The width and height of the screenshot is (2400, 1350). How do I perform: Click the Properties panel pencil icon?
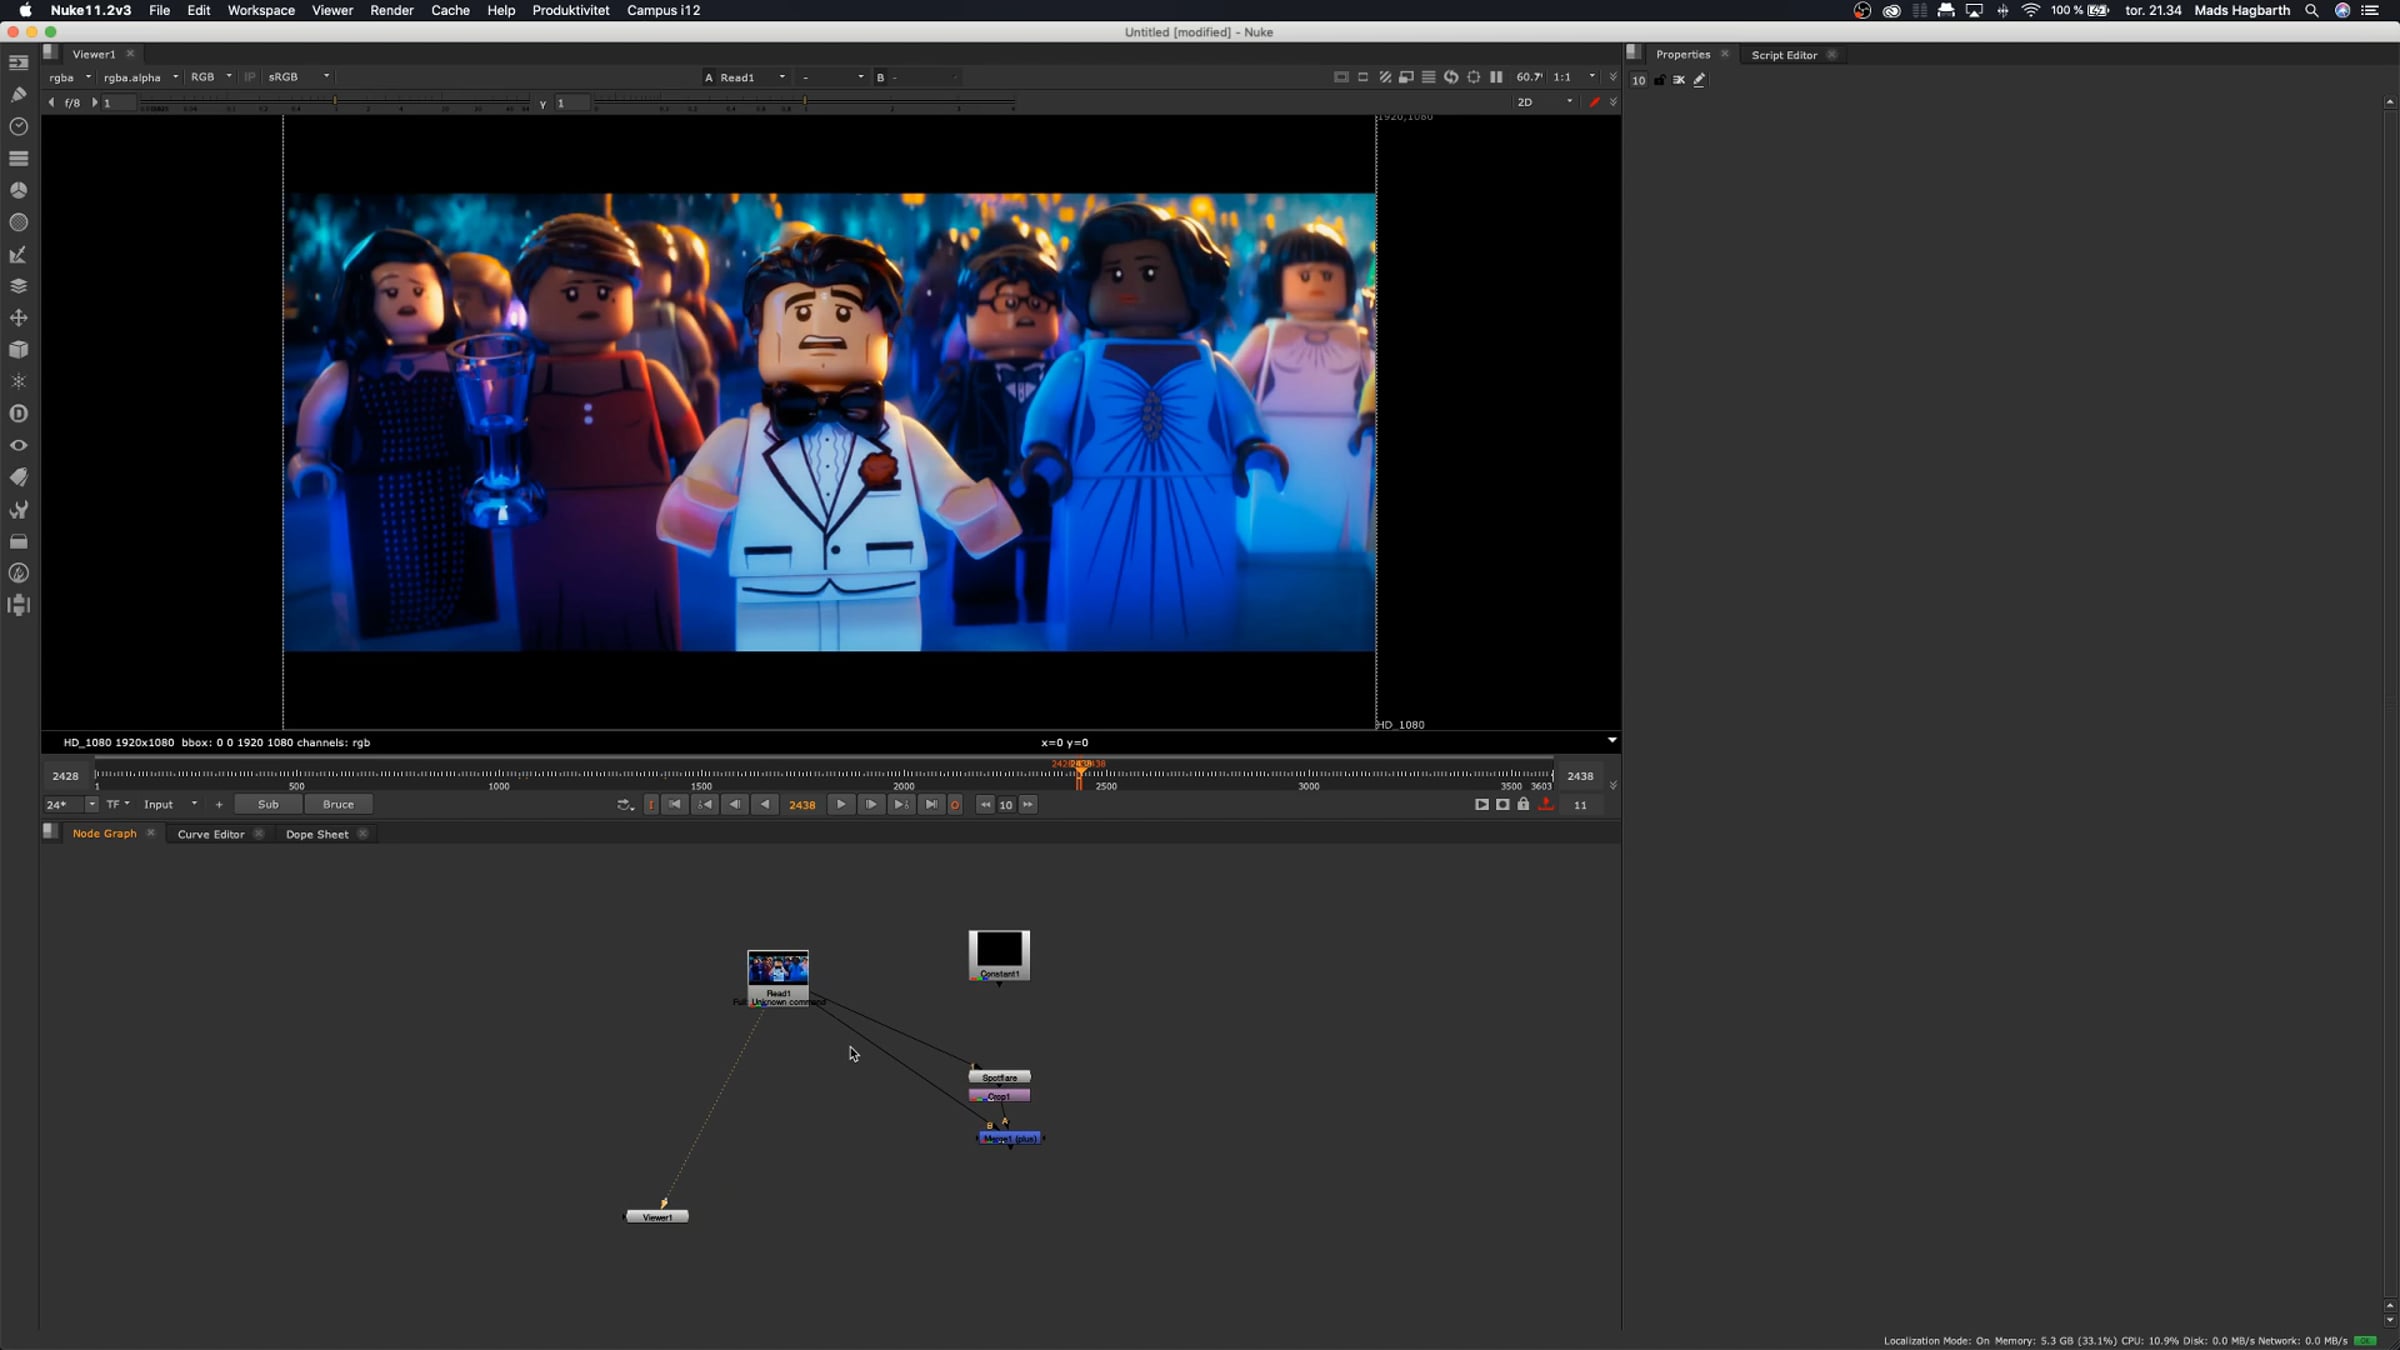click(1699, 80)
